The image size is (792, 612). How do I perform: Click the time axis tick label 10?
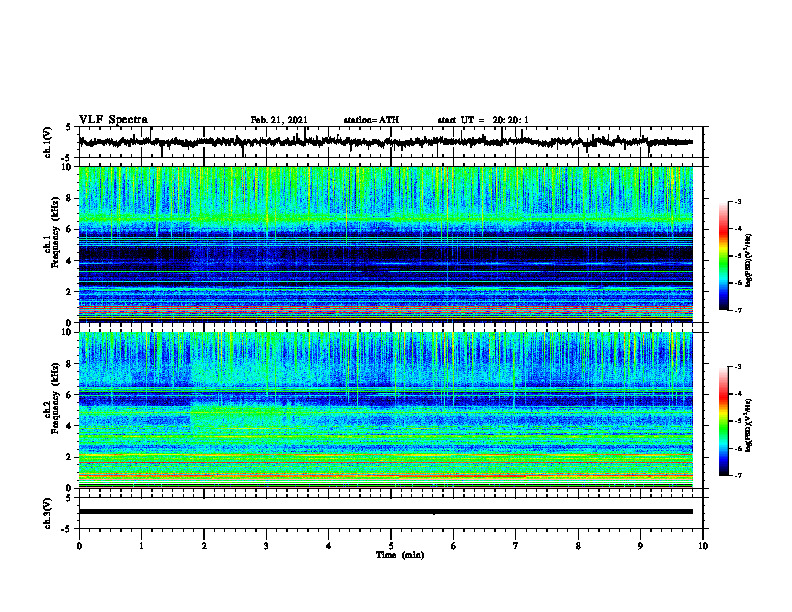[x=703, y=546]
